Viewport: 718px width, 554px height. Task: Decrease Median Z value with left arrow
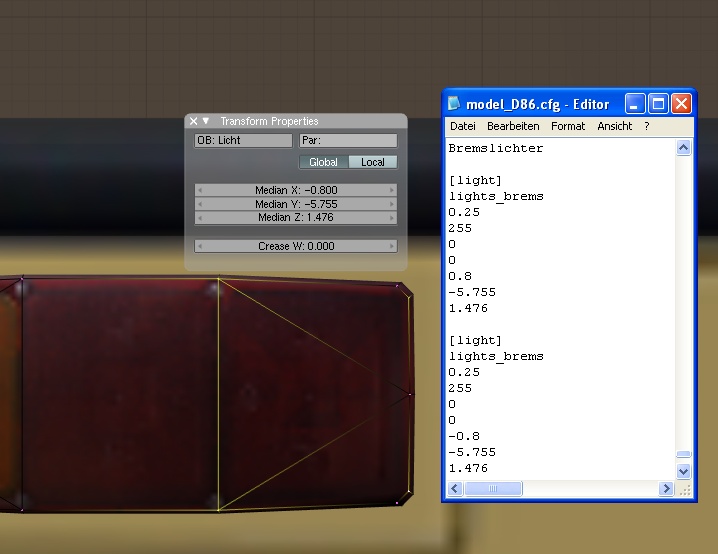click(x=200, y=218)
